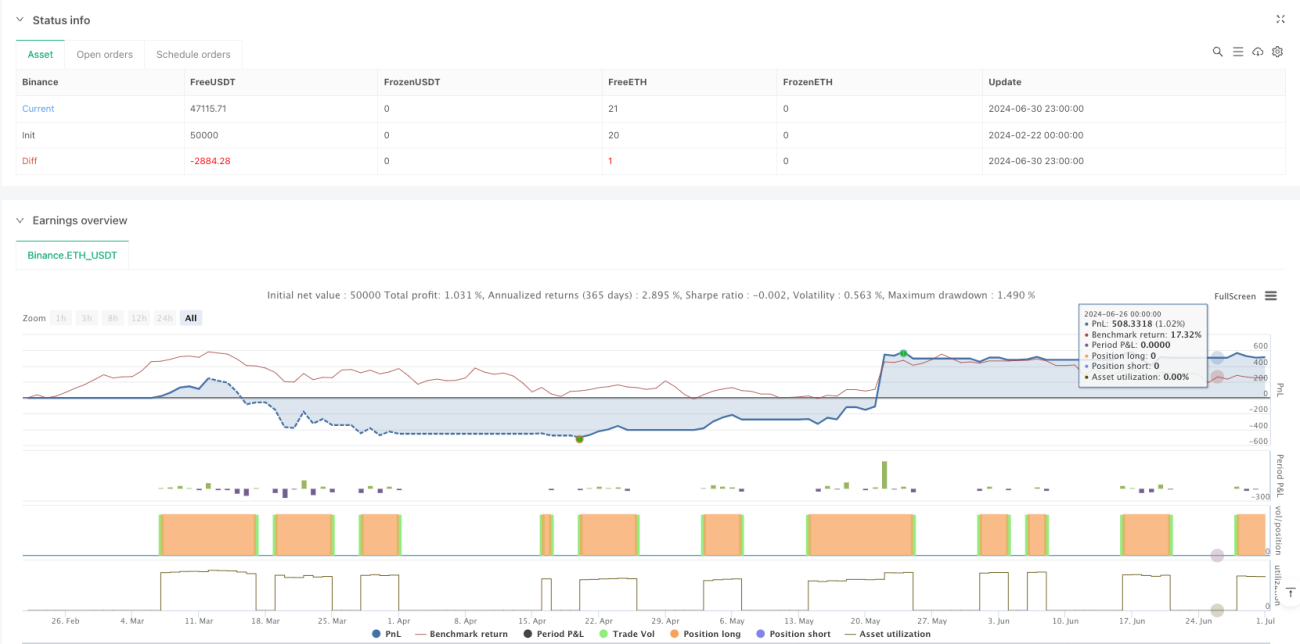Viewport: 1300px width, 644px height.
Task: Click the cloud download icon
Action: coord(1257,51)
